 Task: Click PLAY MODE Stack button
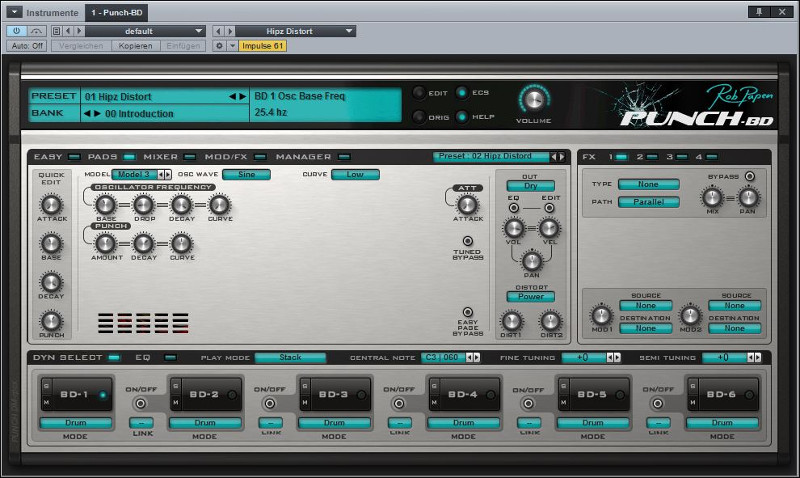click(x=290, y=358)
